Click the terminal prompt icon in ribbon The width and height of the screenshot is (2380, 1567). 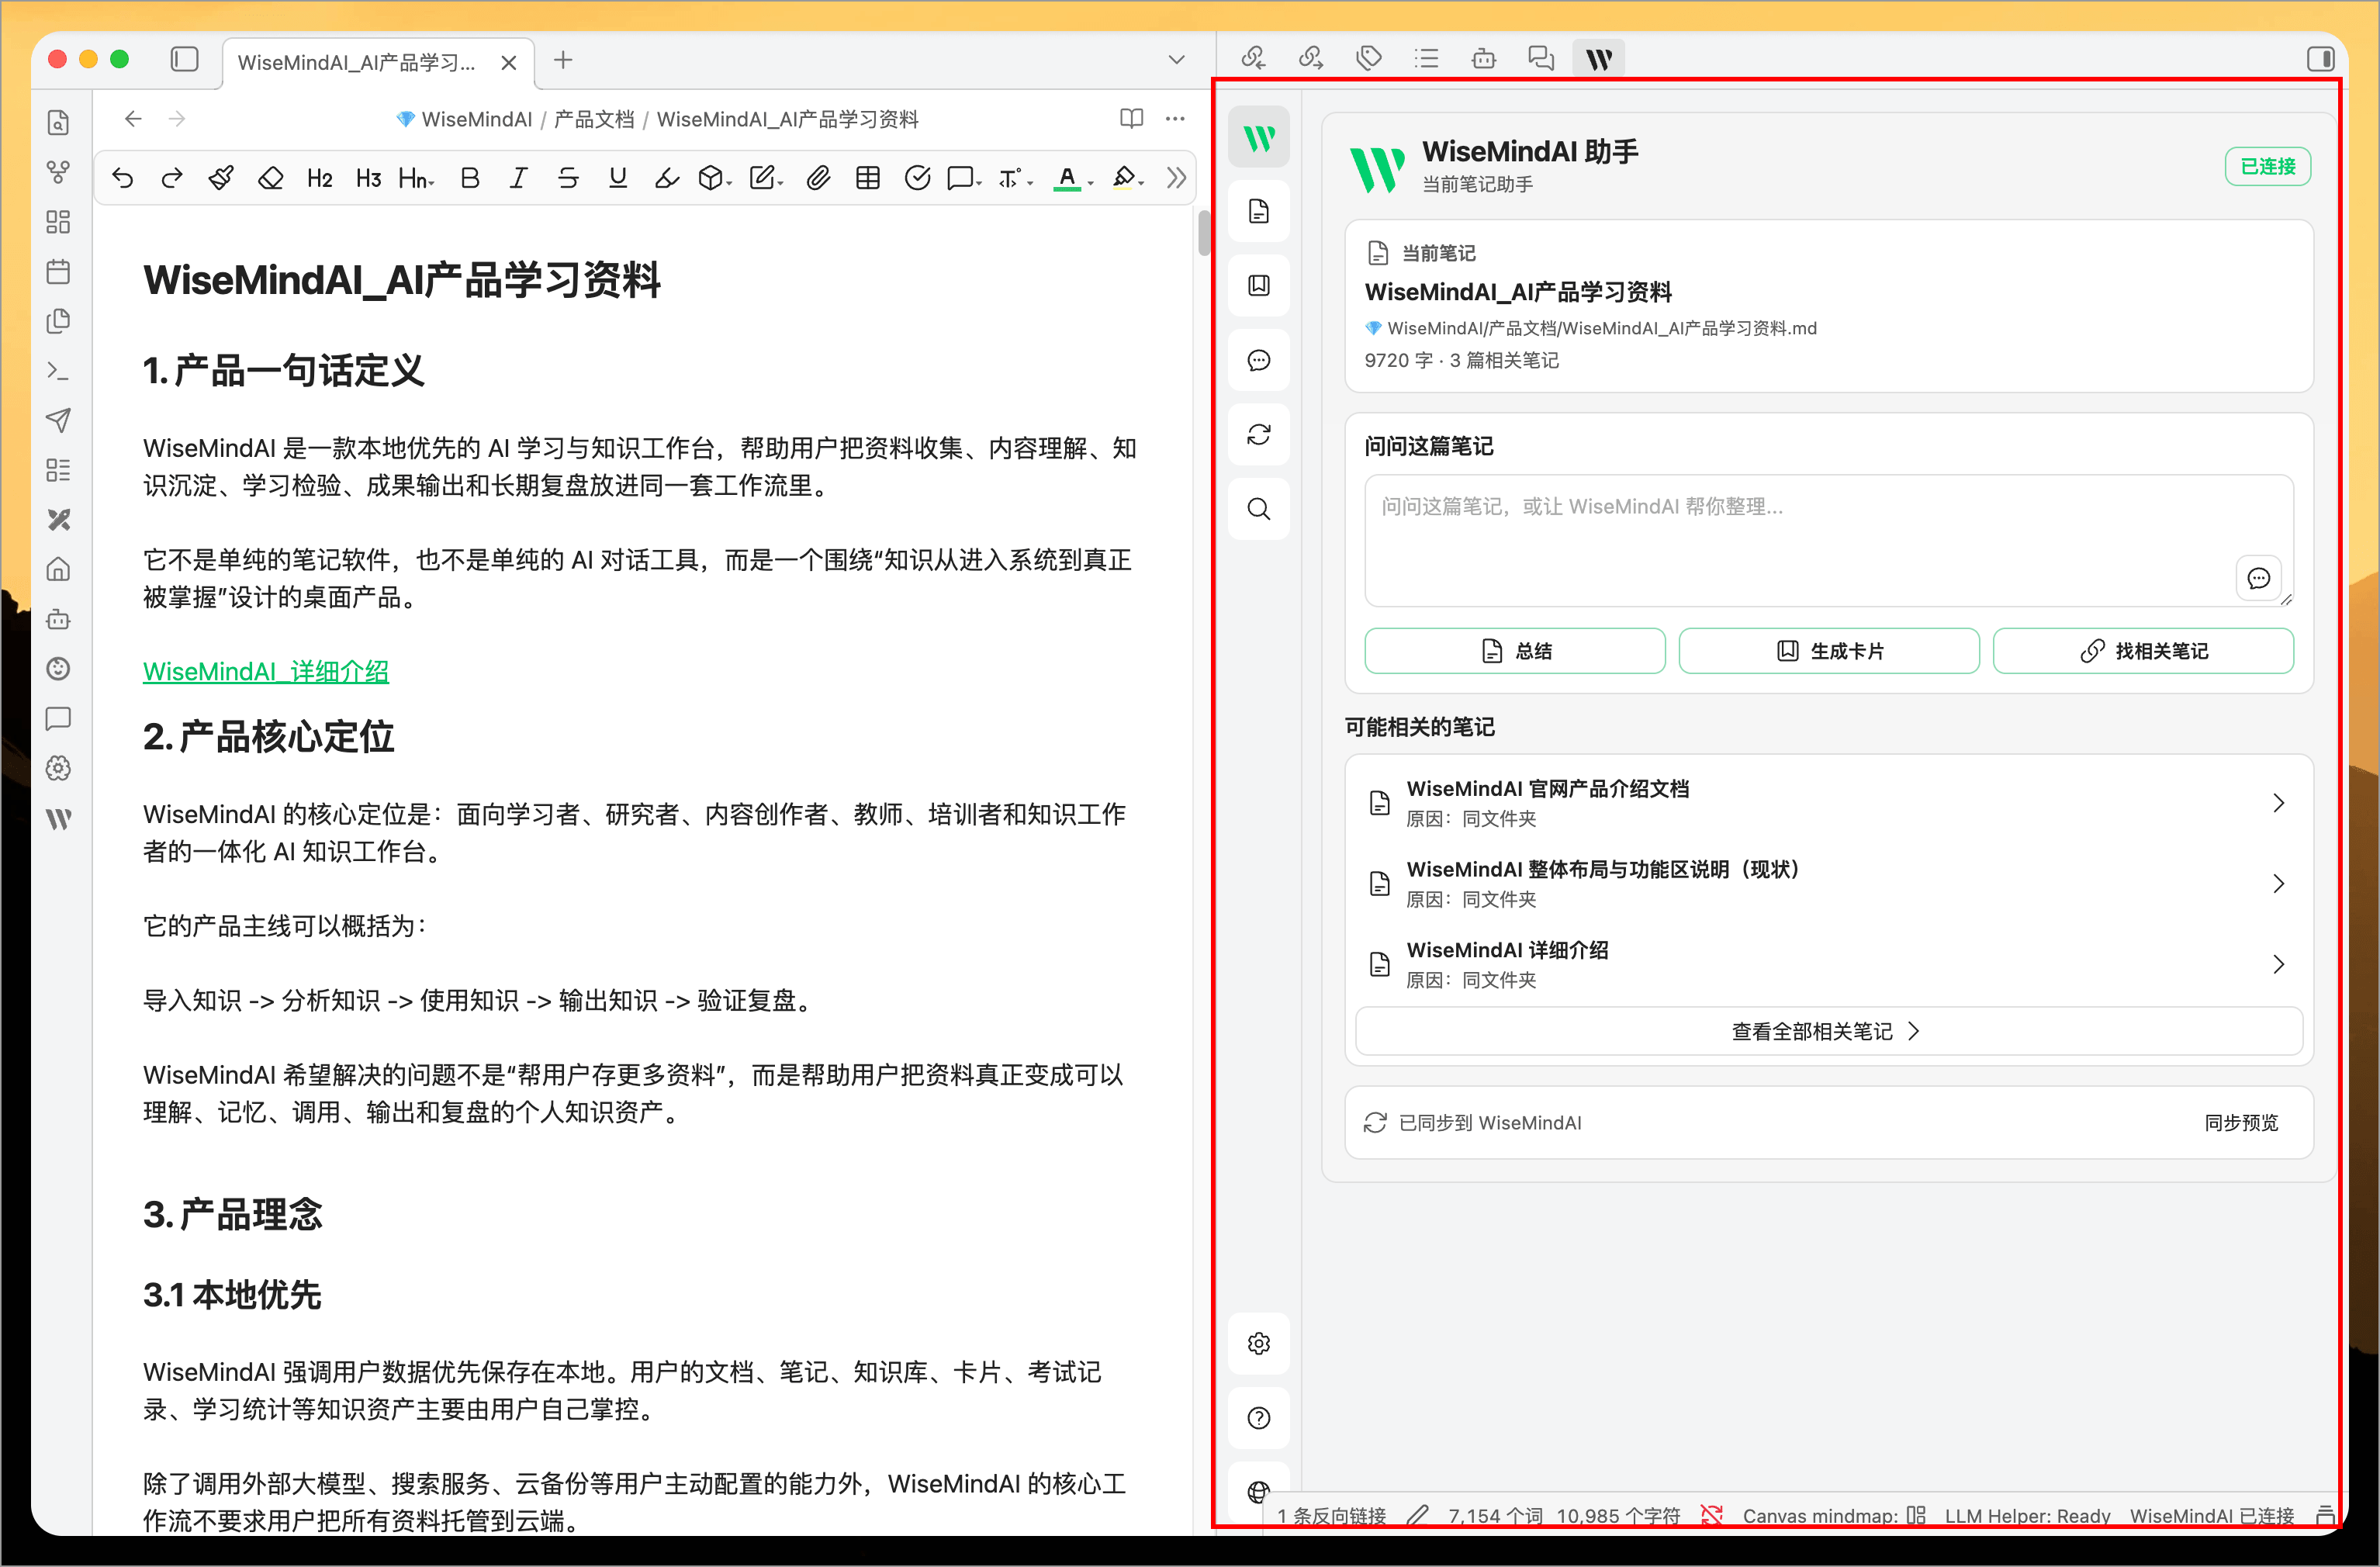(x=59, y=371)
